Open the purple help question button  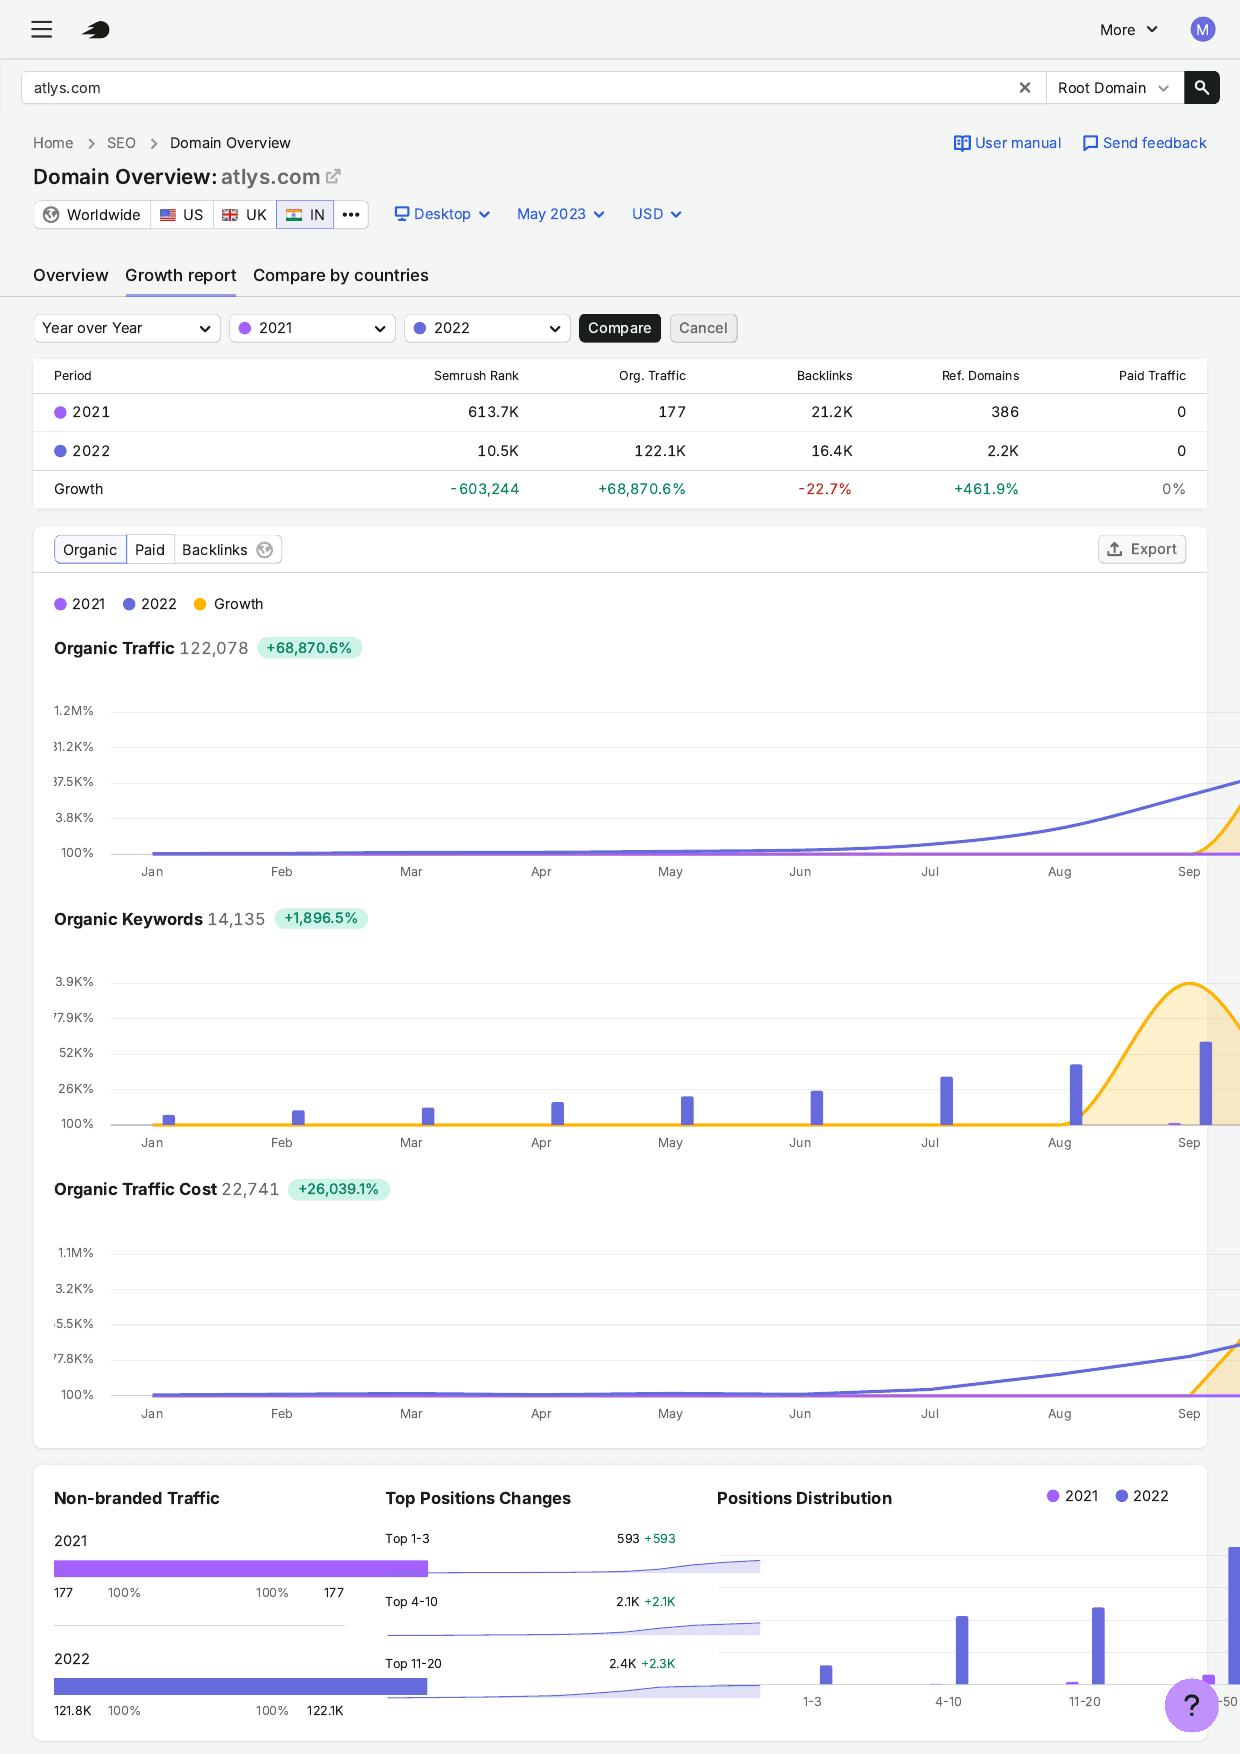pos(1192,1705)
